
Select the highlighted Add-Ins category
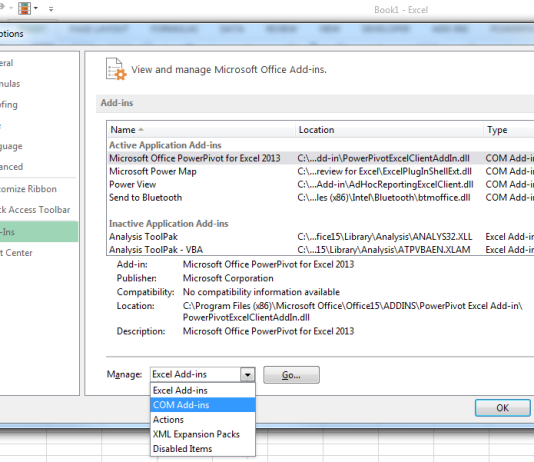tap(38, 232)
